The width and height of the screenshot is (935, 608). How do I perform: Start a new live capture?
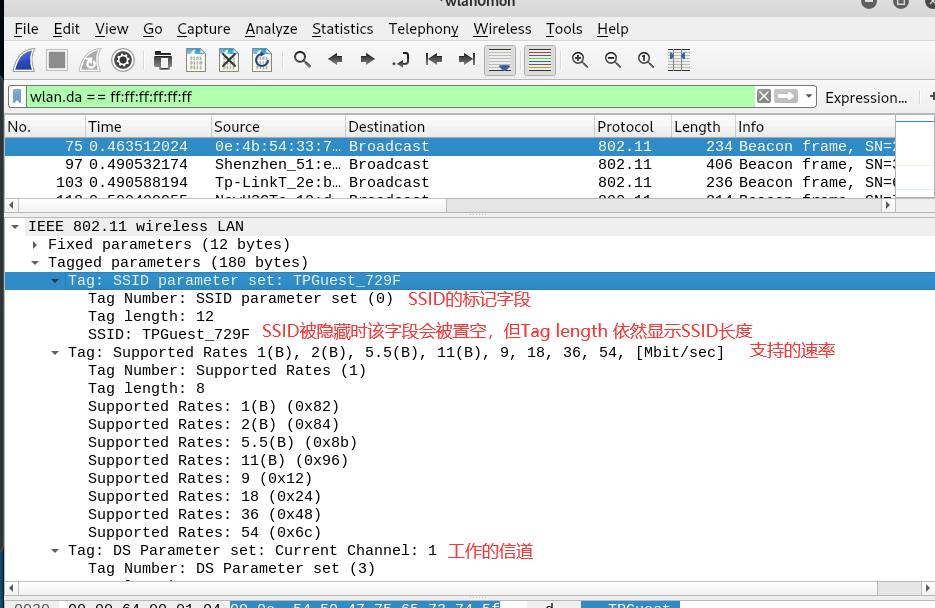coord(24,60)
